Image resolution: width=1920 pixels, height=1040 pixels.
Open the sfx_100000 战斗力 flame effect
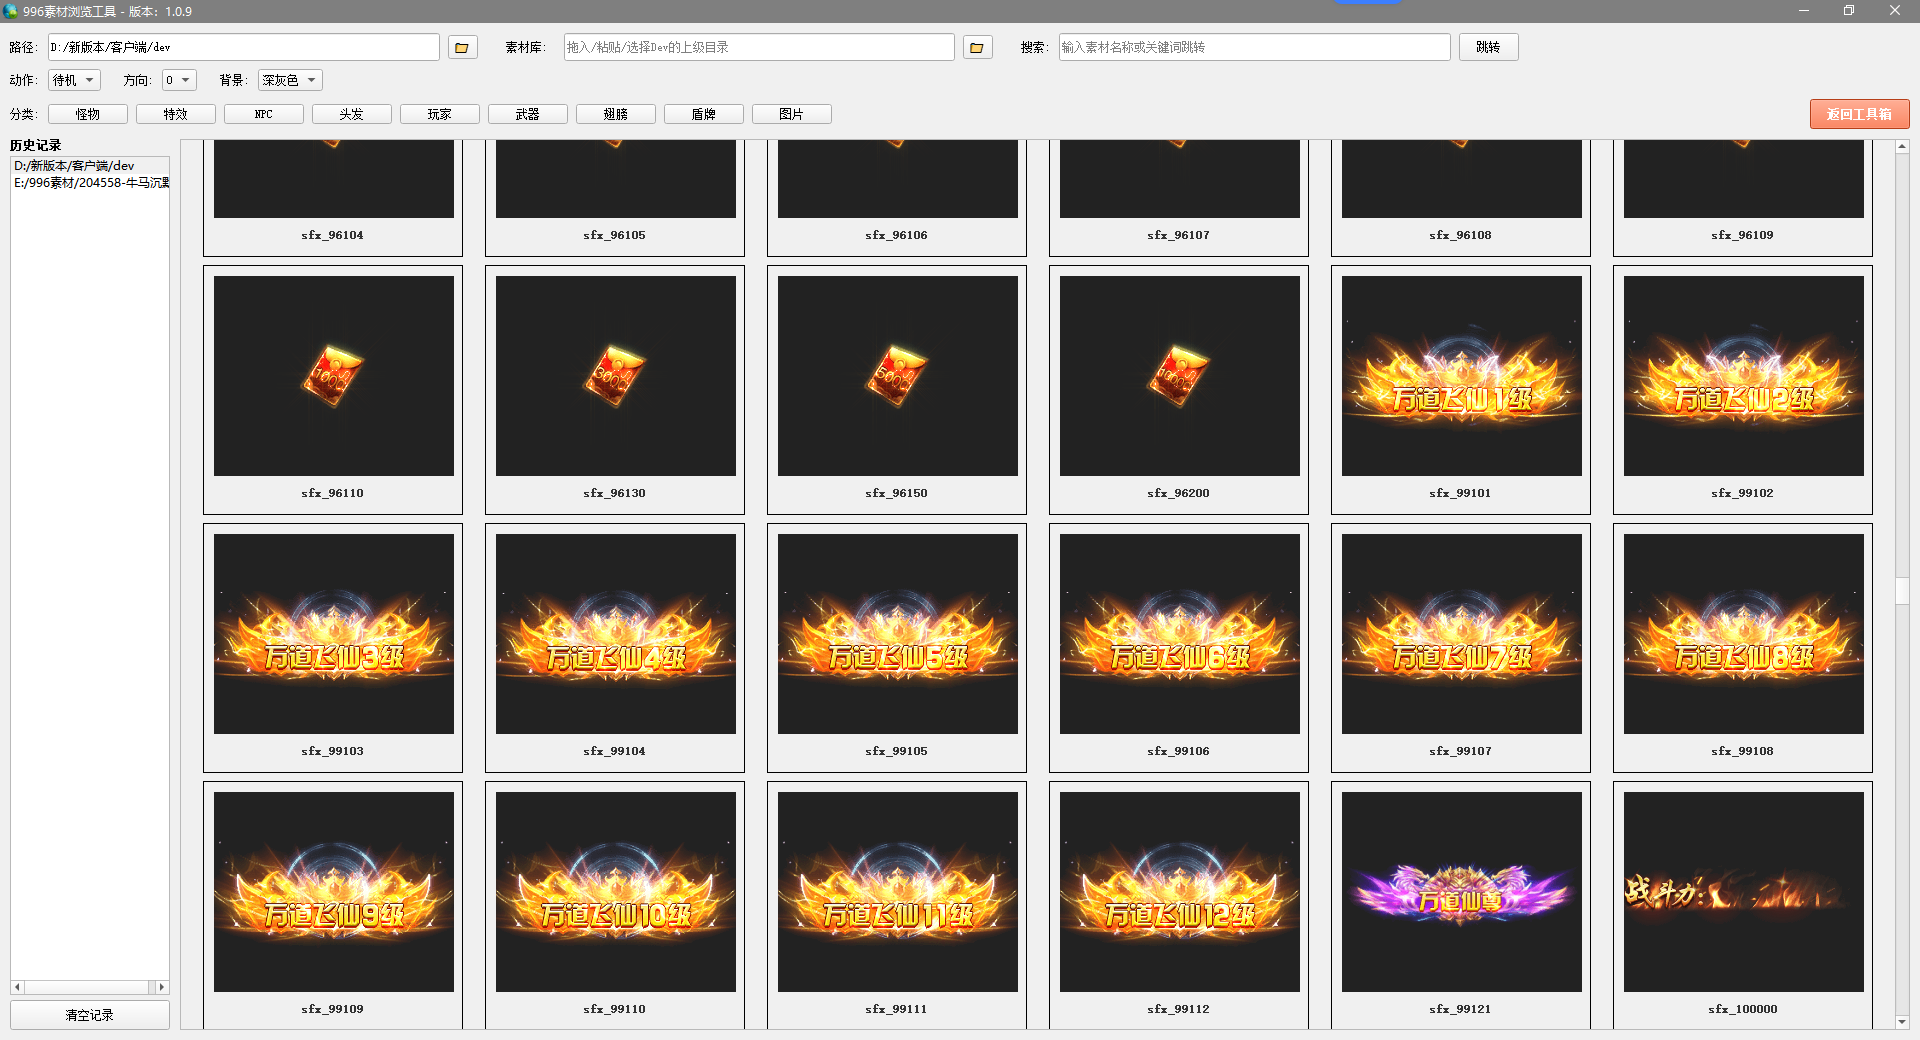click(x=1742, y=892)
